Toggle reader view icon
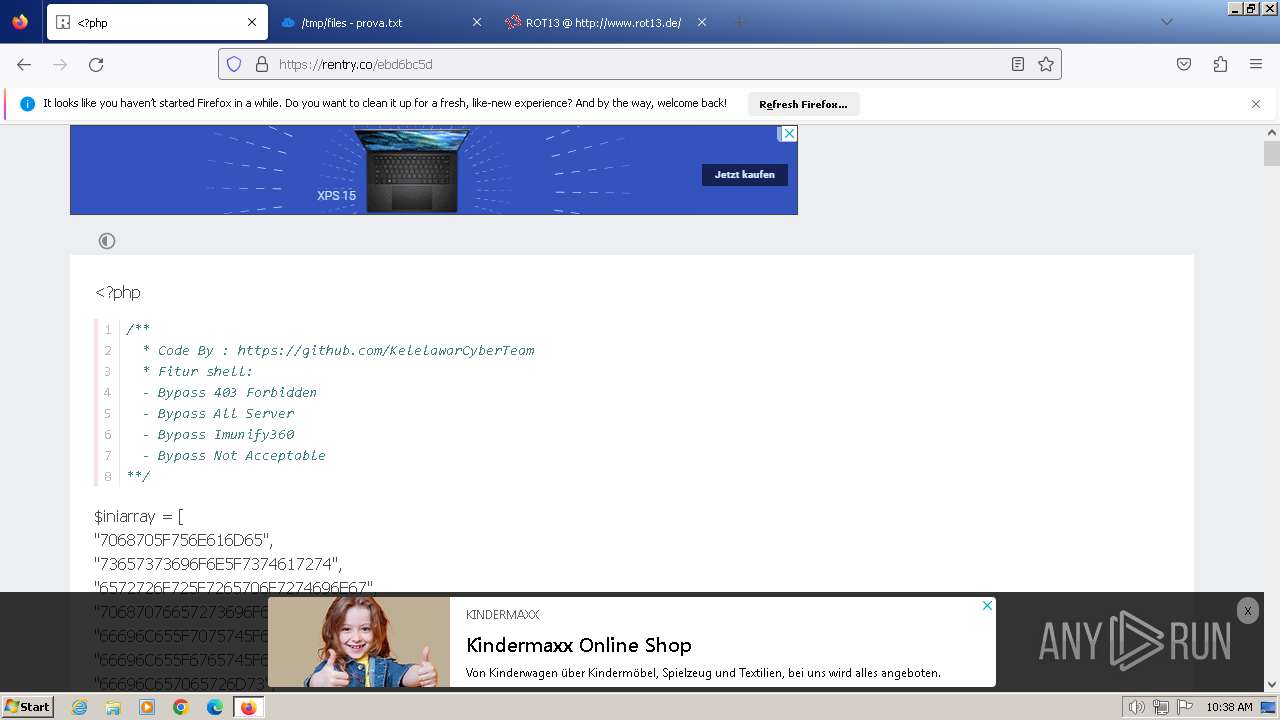 coord(1017,64)
